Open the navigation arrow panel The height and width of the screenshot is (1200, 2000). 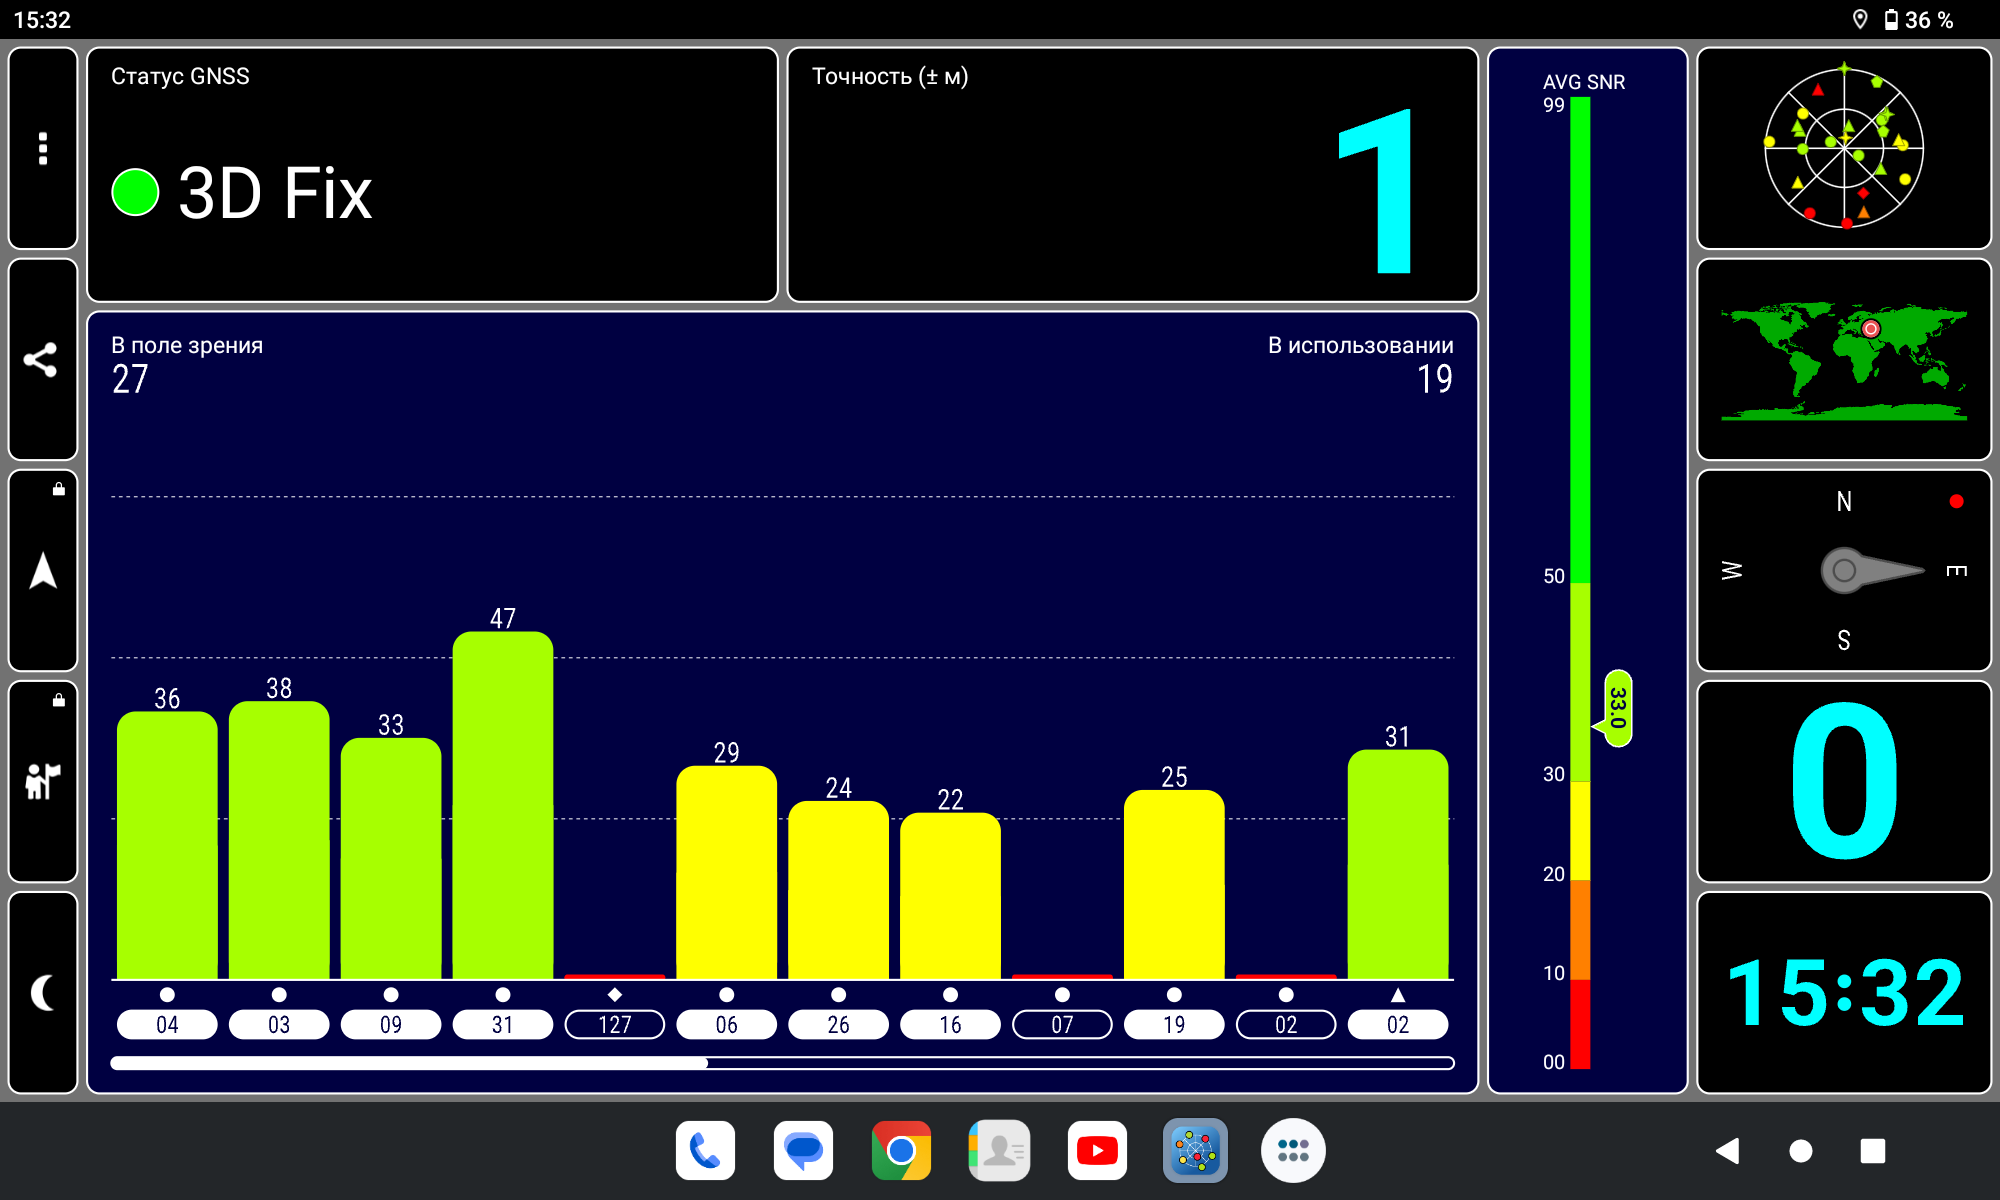[43, 571]
